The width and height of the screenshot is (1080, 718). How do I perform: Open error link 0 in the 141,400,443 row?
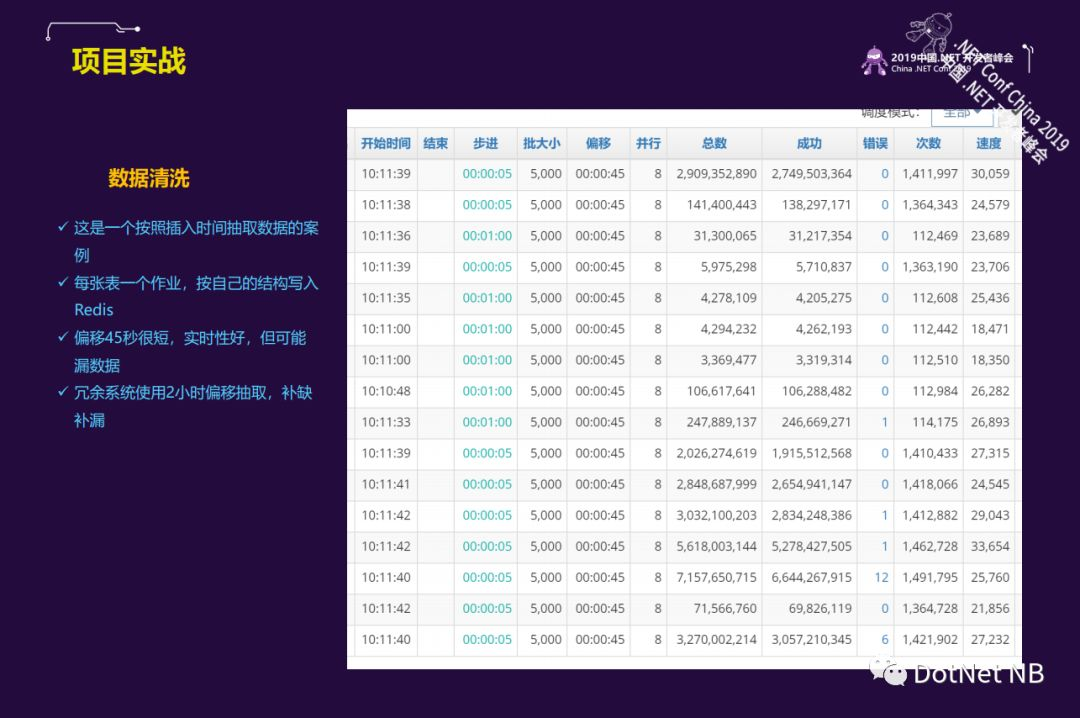[885, 205]
